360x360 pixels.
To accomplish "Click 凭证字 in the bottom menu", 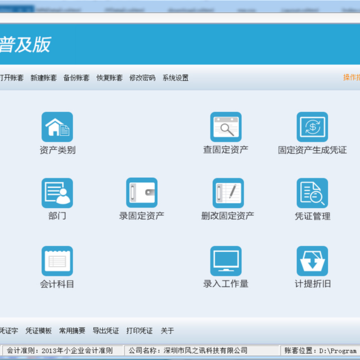I will click(9, 331).
